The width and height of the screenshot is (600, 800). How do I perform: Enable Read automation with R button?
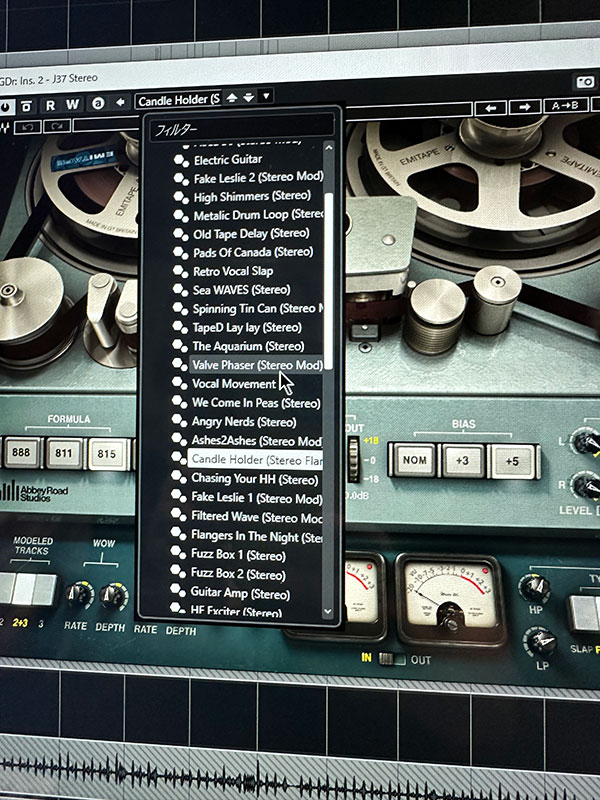tap(50, 106)
